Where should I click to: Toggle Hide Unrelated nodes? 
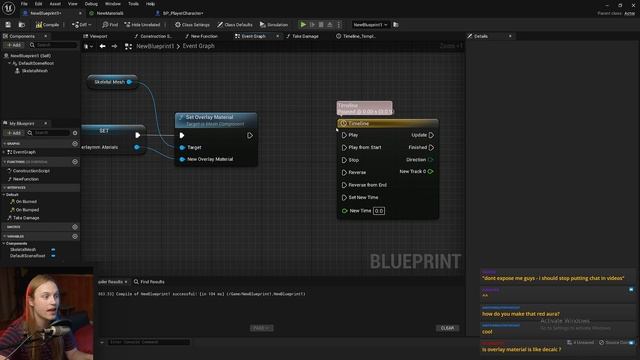tap(142, 25)
